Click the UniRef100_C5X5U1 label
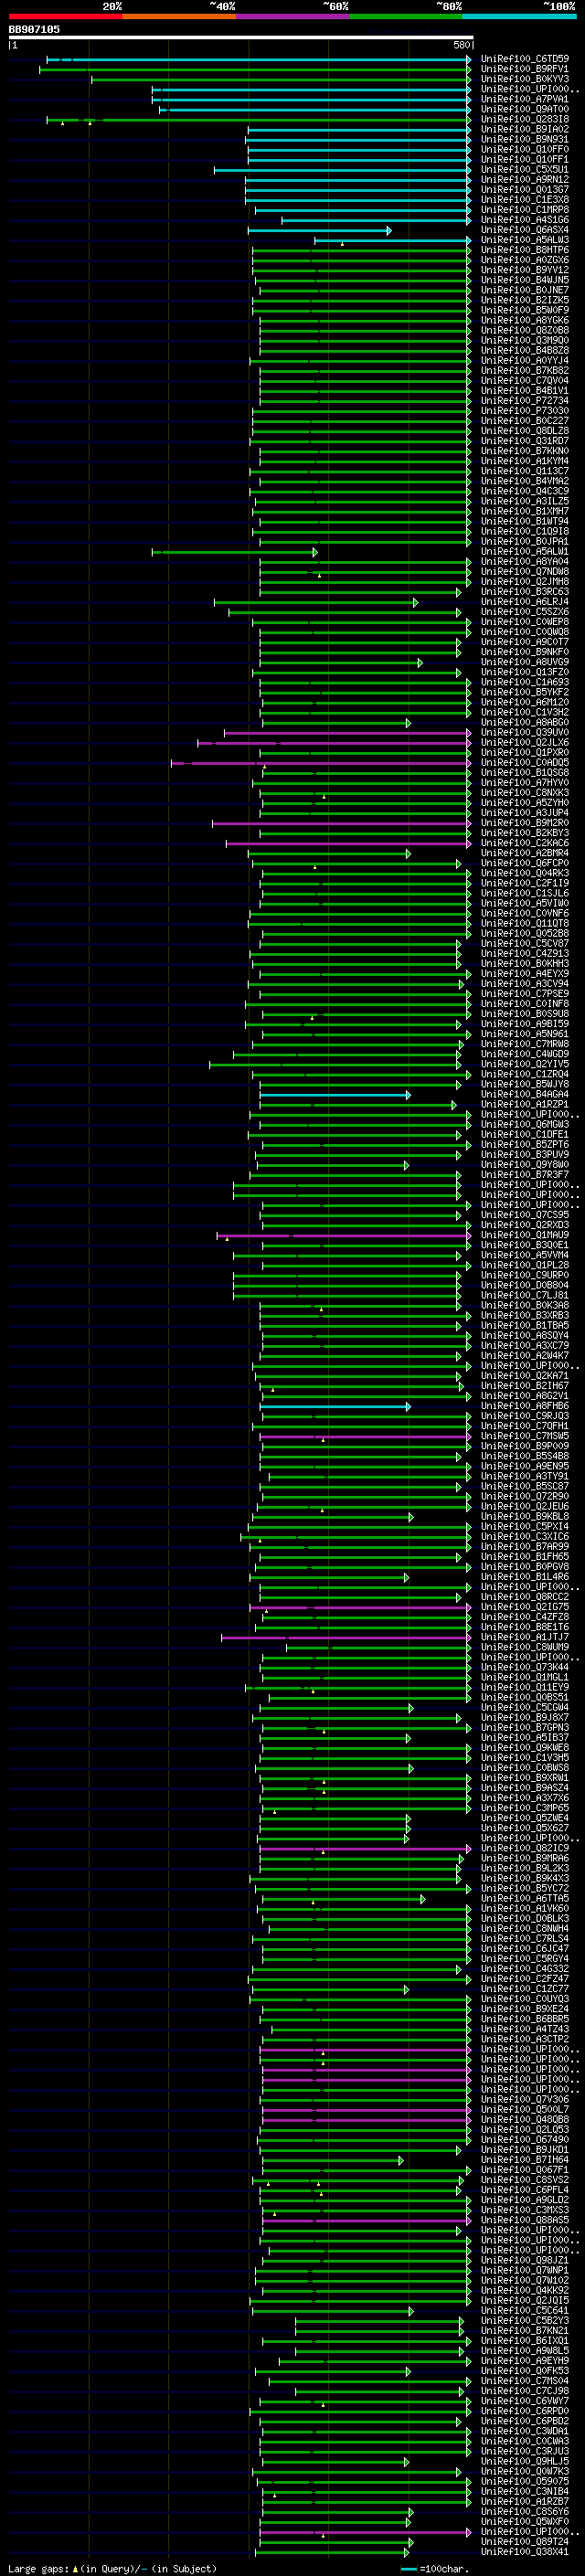 tap(525, 170)
